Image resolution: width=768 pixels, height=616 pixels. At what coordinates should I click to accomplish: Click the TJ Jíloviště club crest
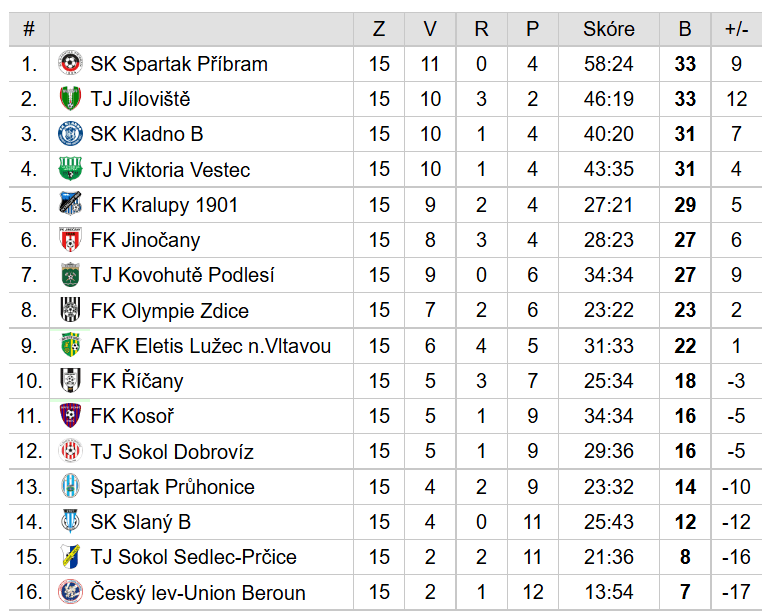coord(70,98)
